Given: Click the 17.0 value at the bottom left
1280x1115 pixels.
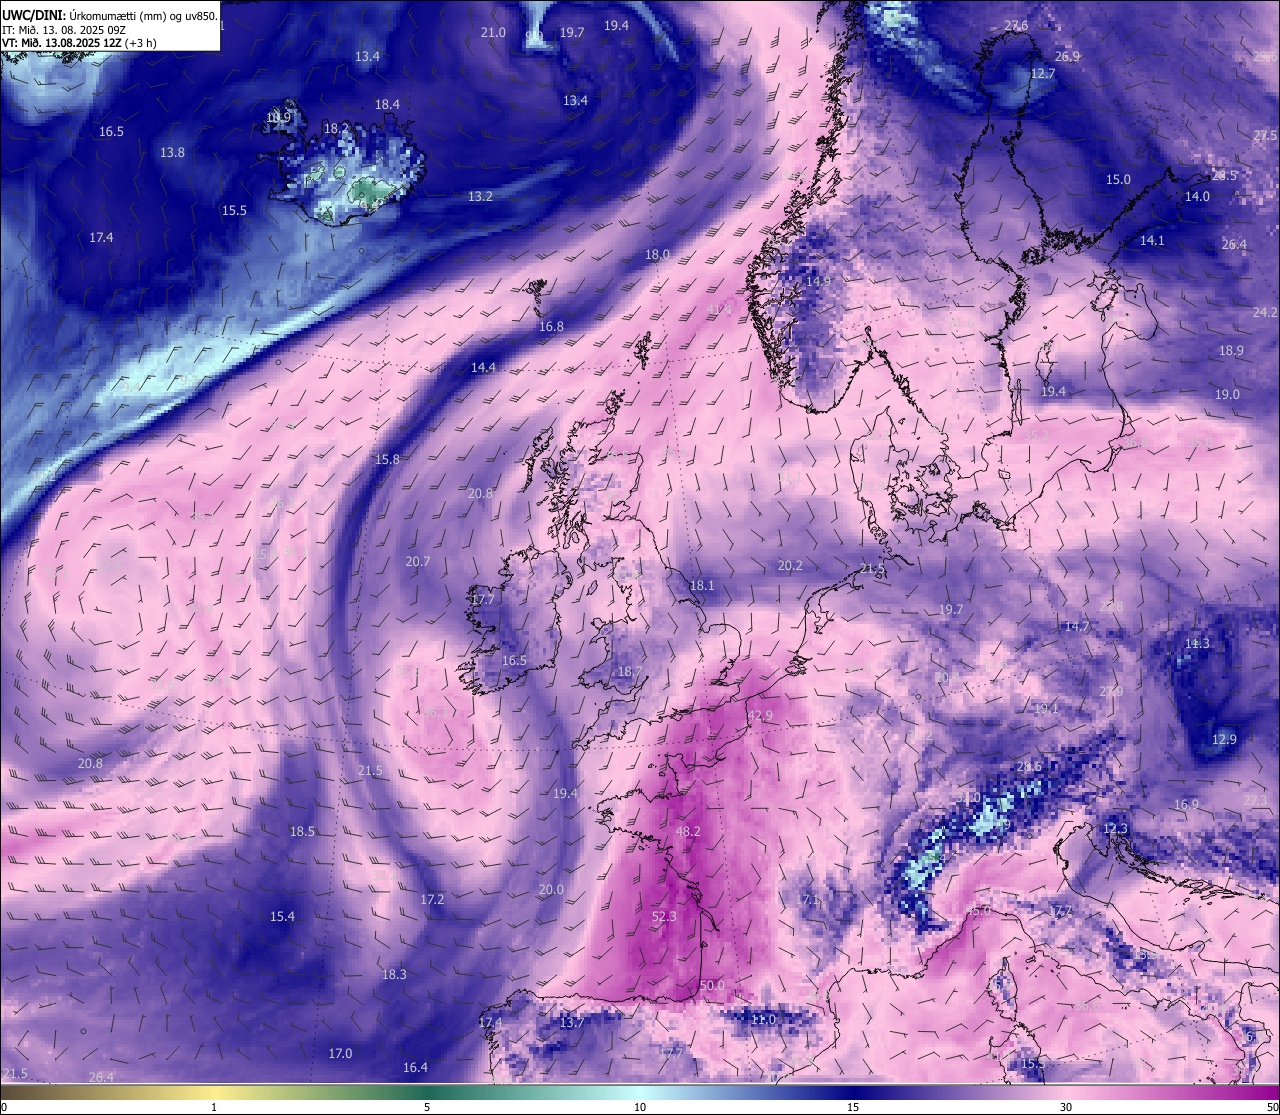Looking at the screenshot, I should [340, 1053].
